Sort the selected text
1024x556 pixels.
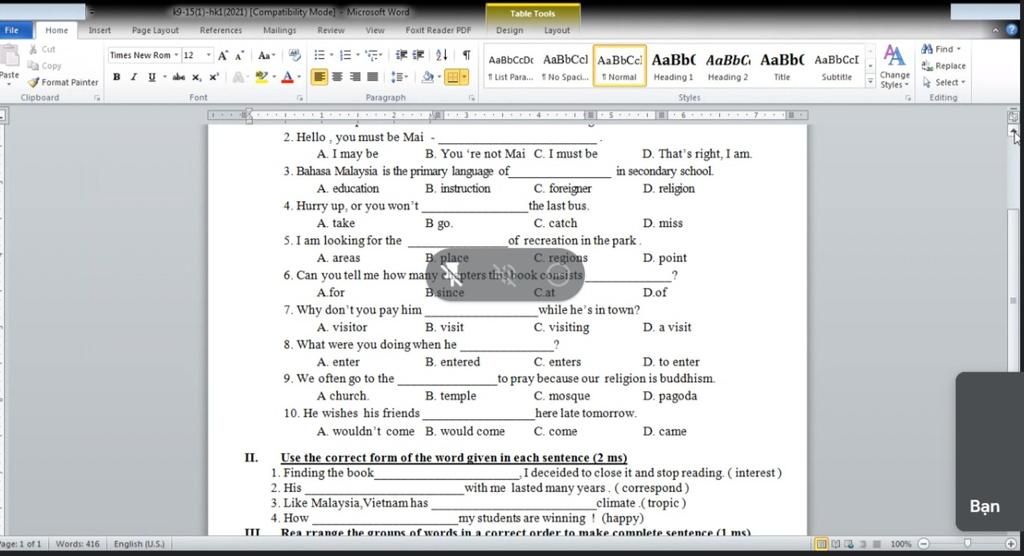tap(441, 56)
